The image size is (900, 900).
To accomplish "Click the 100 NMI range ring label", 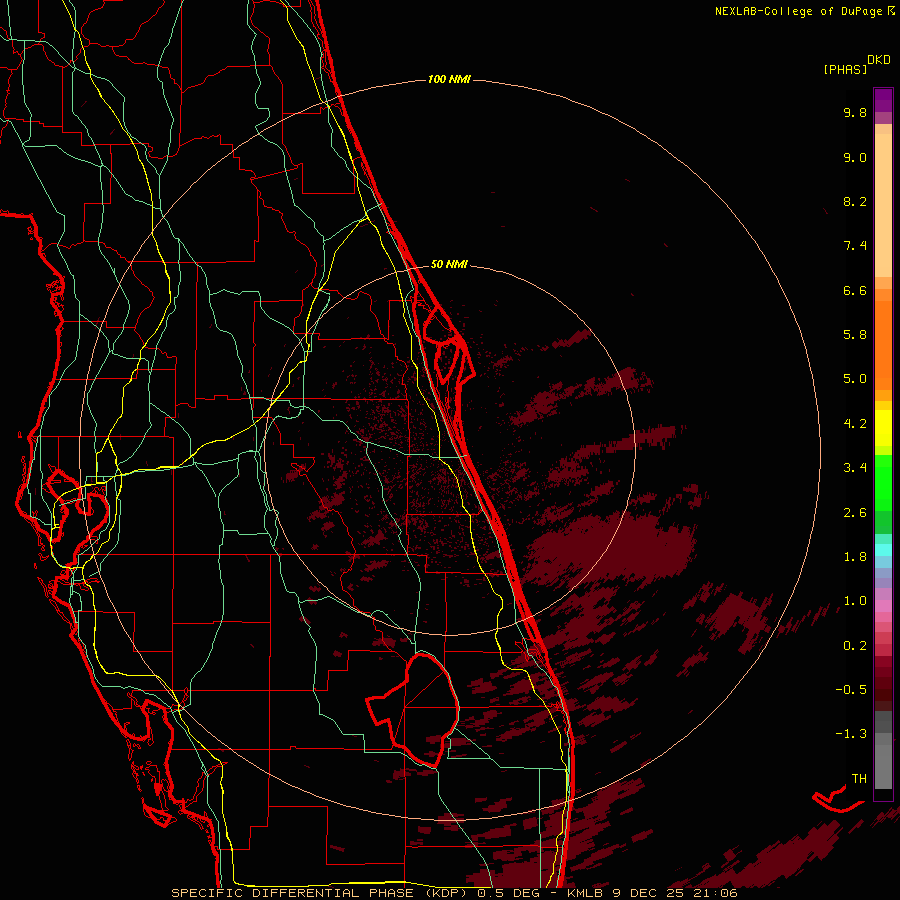I will click(449, 79).
